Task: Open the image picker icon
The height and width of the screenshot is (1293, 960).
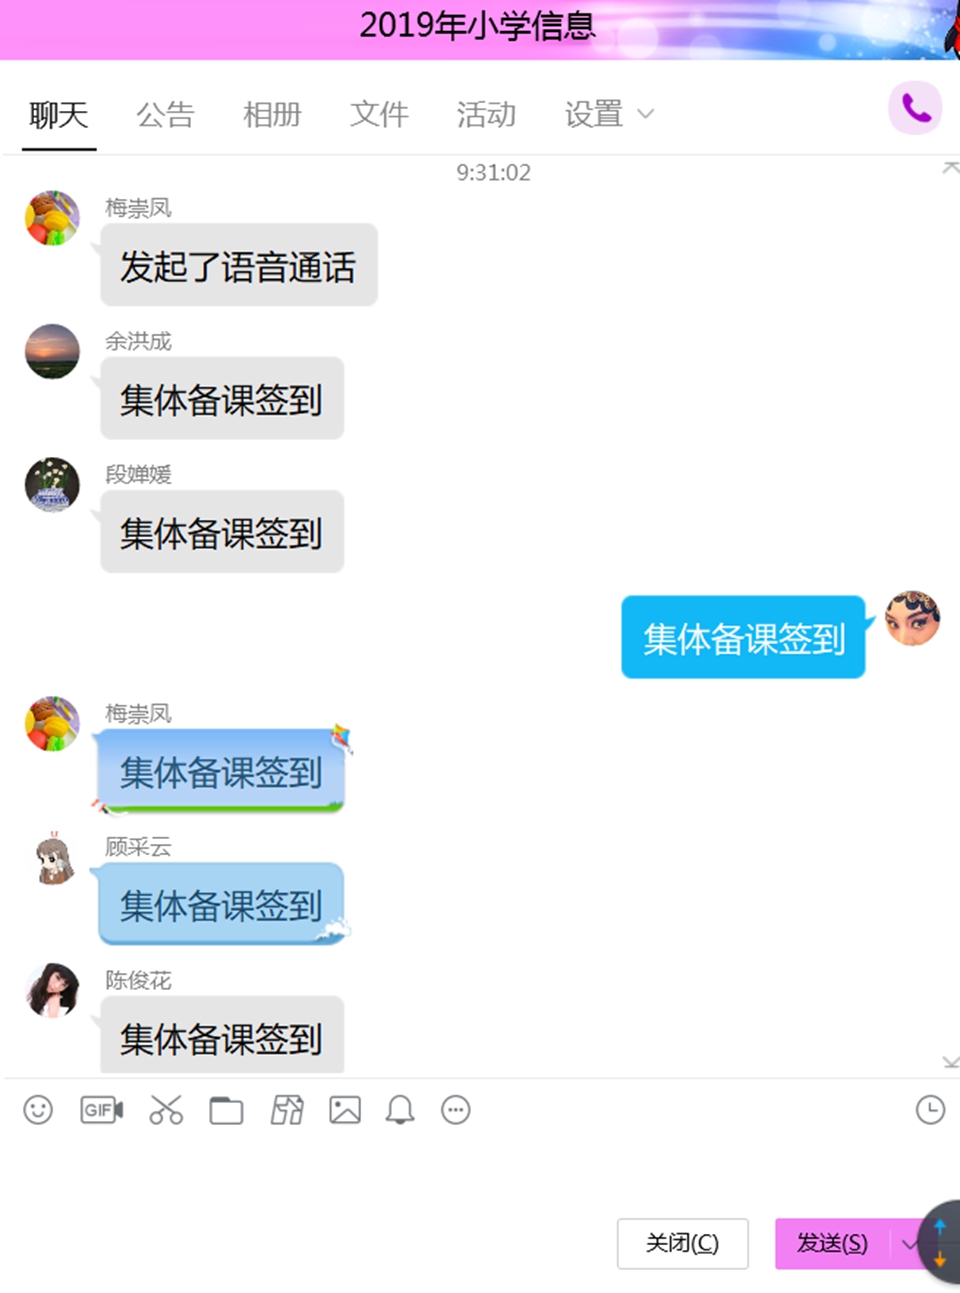Action: [x=345, y=1110]
